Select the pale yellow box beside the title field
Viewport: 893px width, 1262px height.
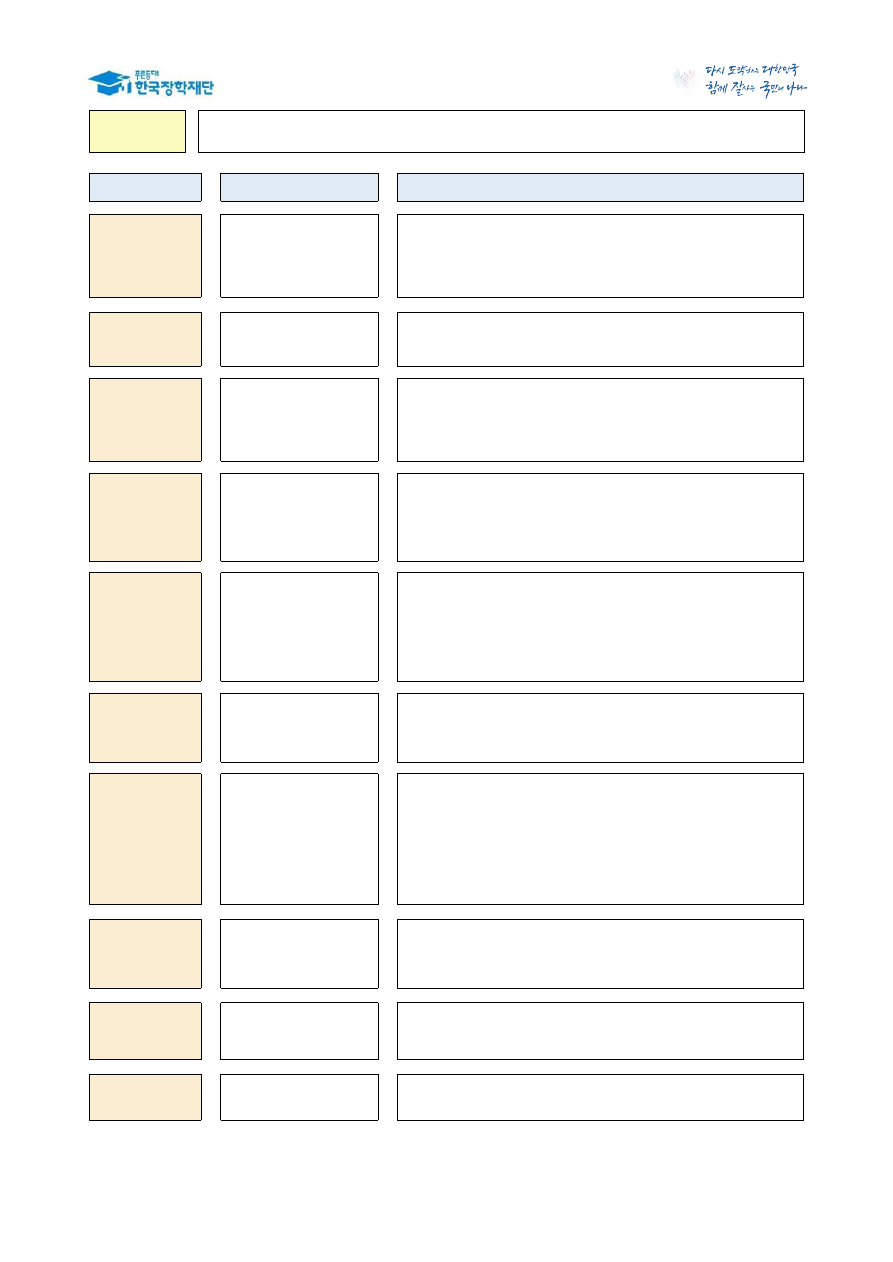pos(137,131)
